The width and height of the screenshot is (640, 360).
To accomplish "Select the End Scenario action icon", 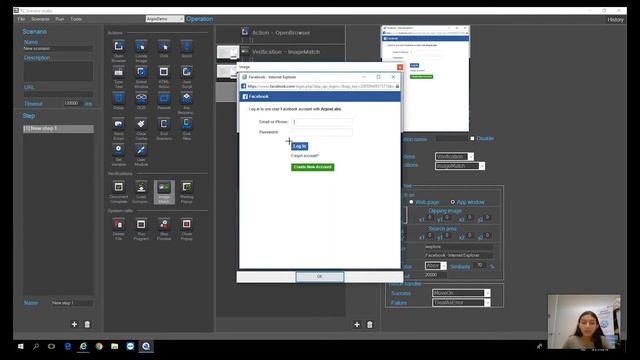I will tap(164, 124).
